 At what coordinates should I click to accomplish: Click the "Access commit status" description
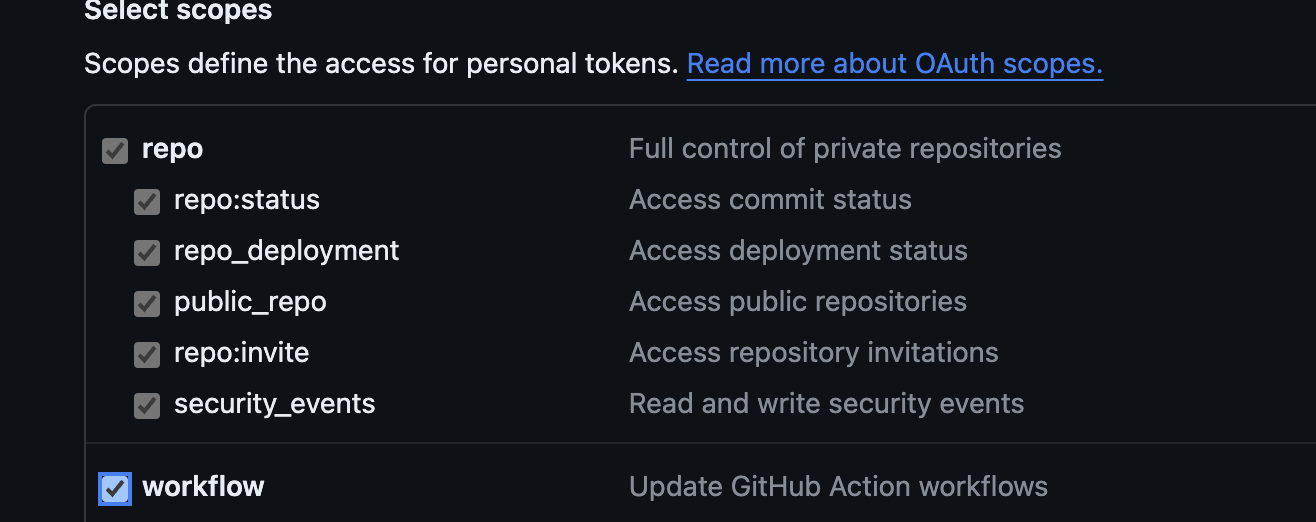click(x=770, y=200)
